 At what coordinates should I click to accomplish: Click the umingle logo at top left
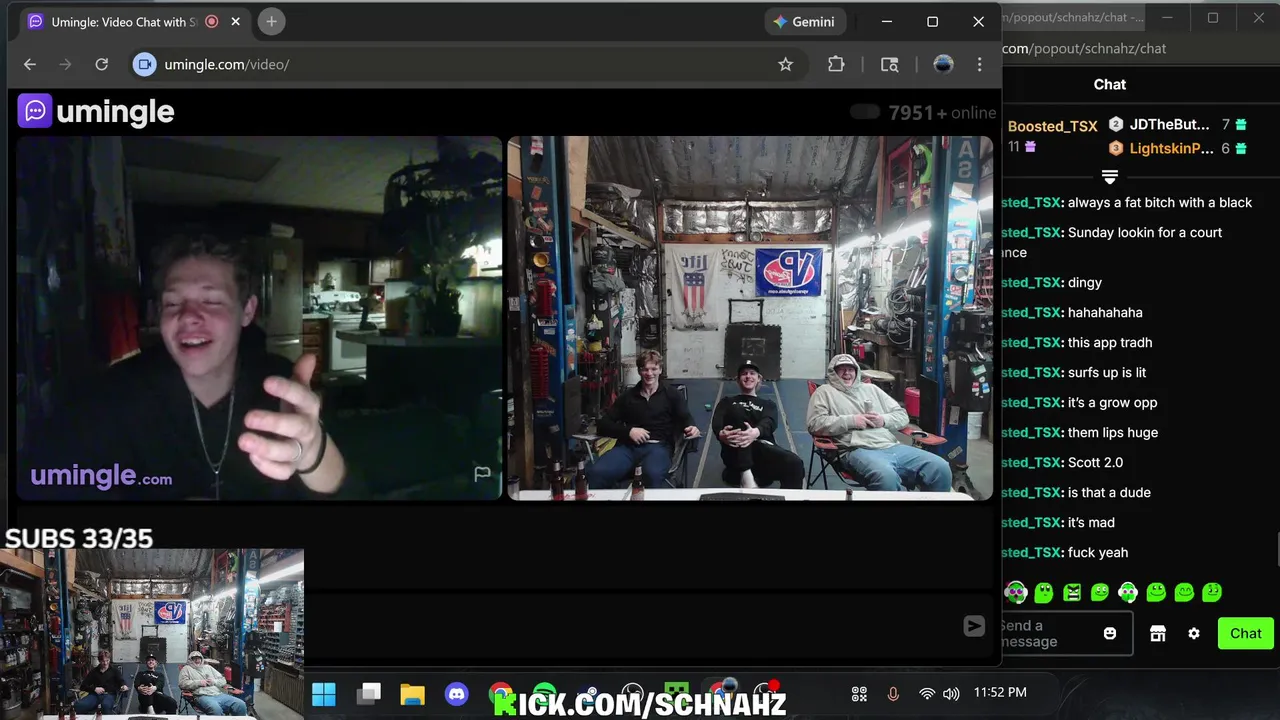tap(96, 111)
